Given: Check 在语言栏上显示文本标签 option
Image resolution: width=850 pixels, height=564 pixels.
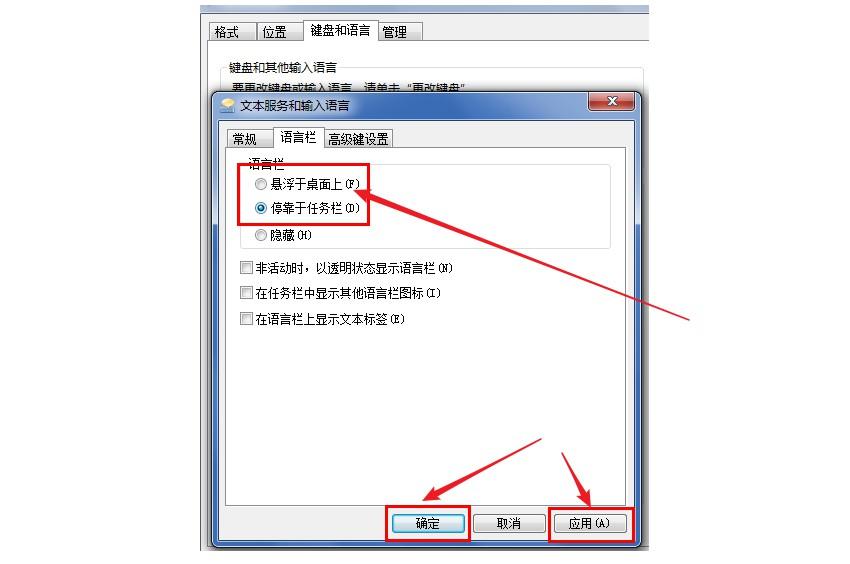Looking at the screenshot, I should pos(246,318).
